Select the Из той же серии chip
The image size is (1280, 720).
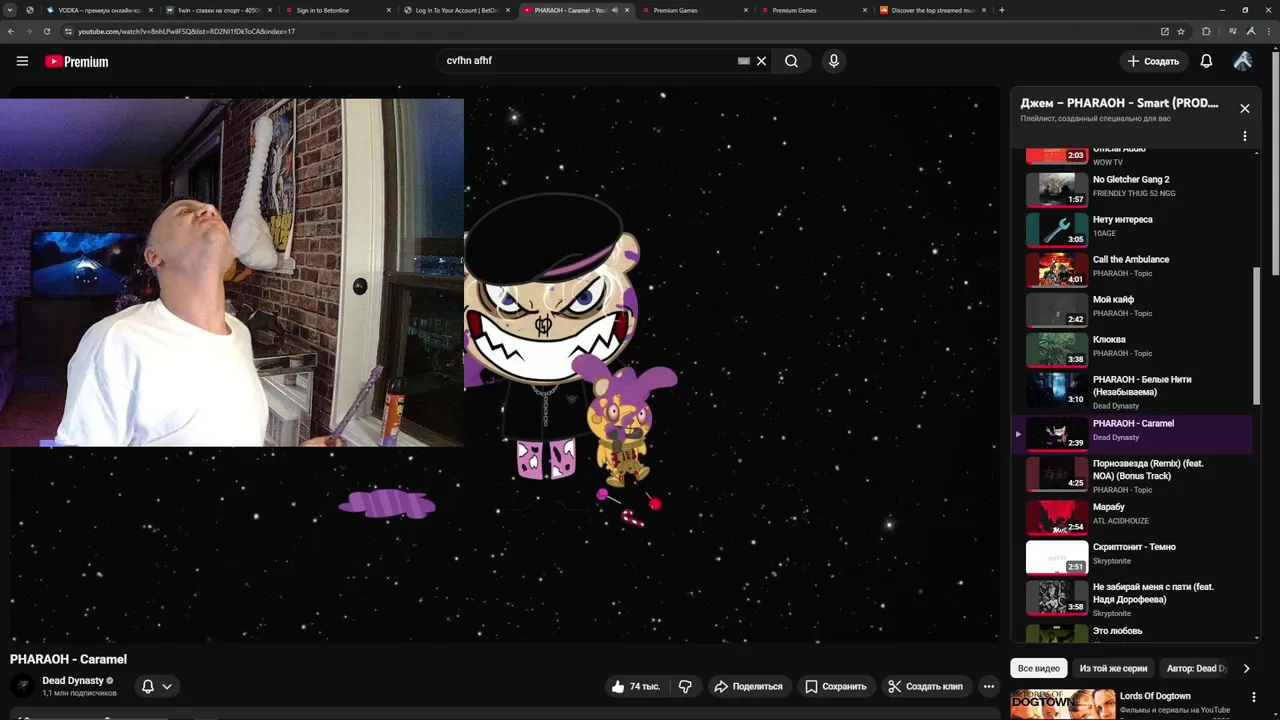(1113, 668)
